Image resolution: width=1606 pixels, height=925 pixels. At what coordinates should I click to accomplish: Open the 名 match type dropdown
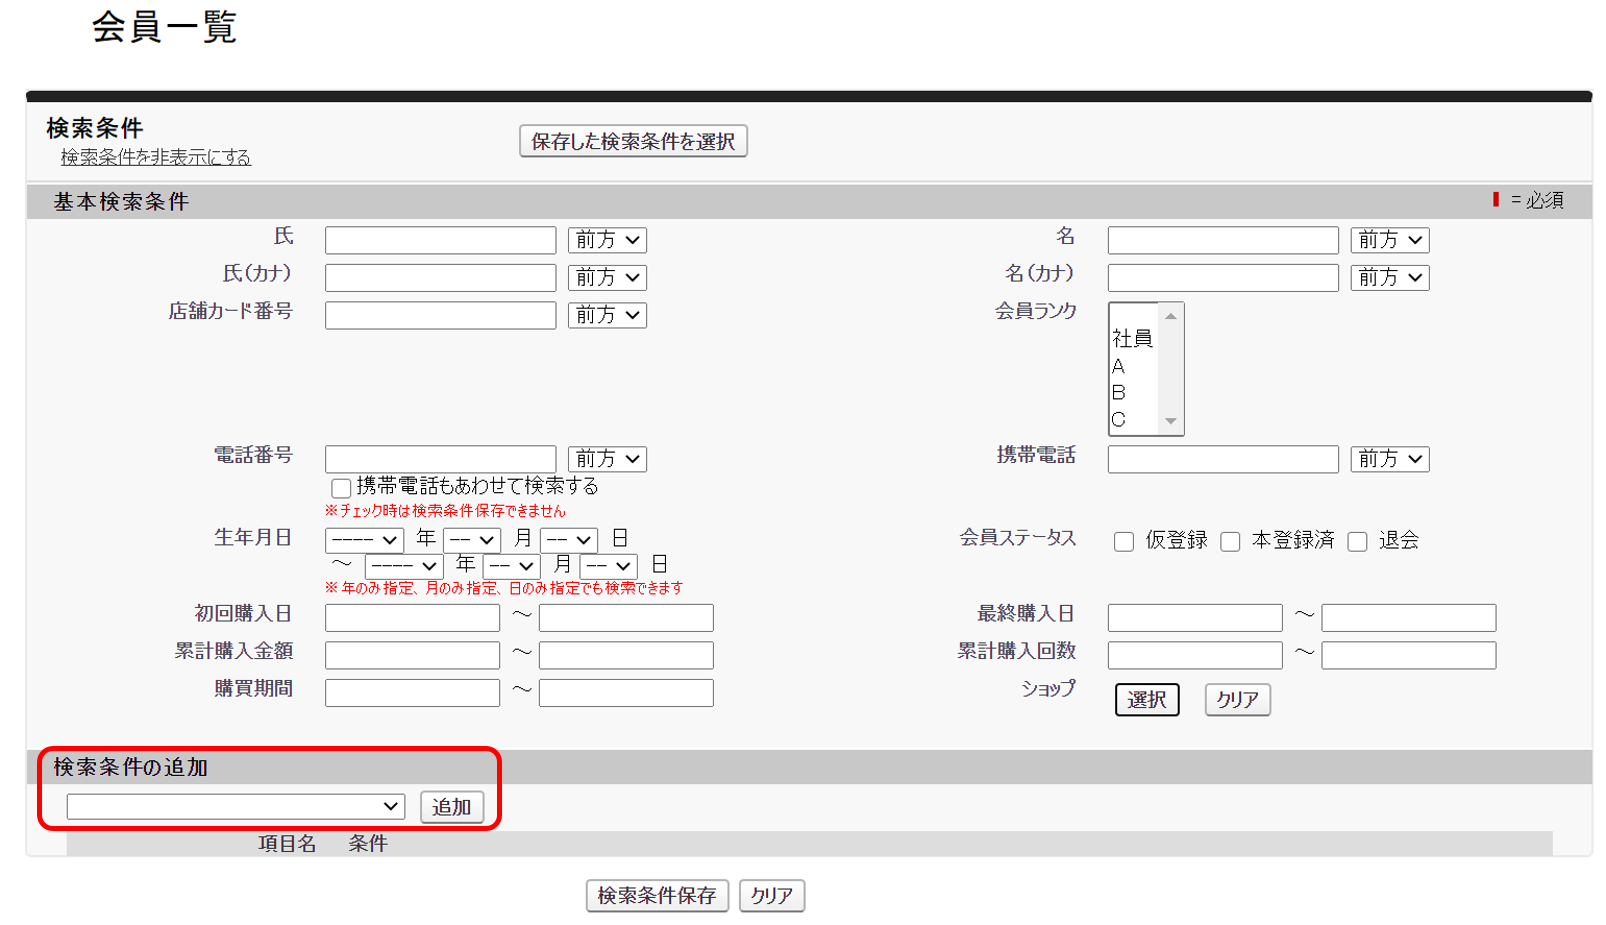click(1388, 239)
